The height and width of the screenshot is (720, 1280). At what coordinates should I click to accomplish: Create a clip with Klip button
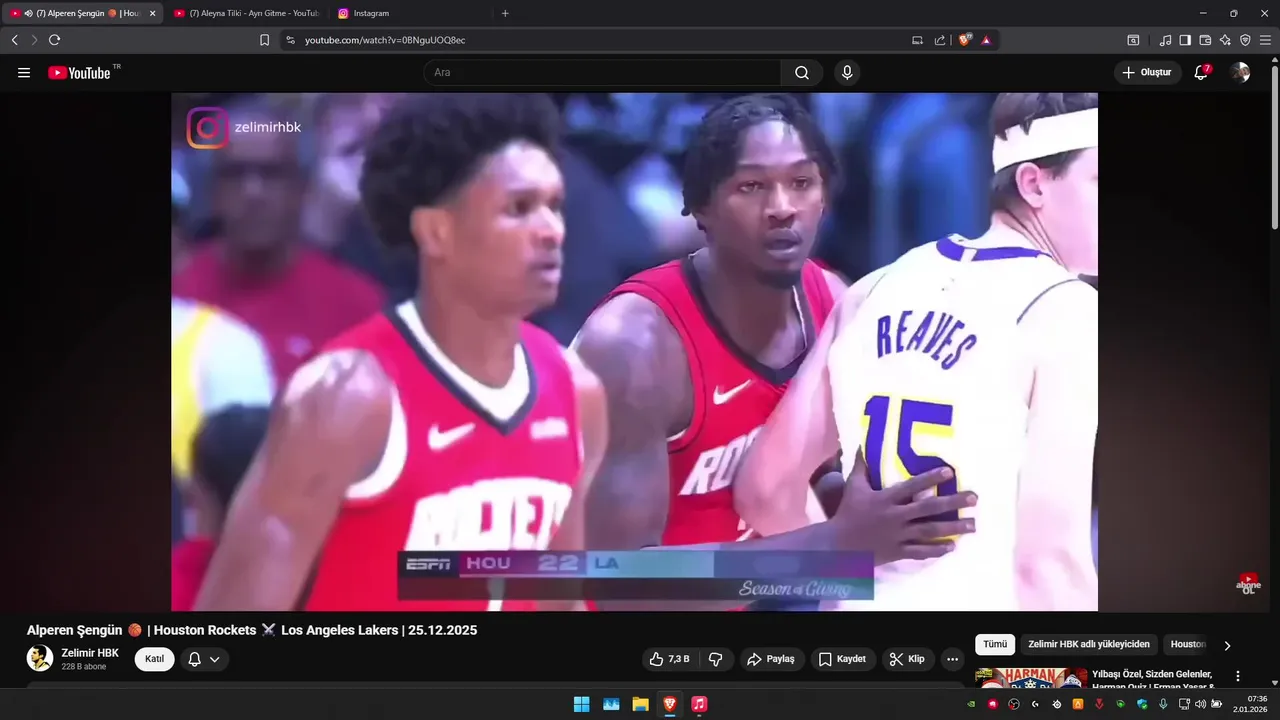pyautogui.click(x=908, y=659)
